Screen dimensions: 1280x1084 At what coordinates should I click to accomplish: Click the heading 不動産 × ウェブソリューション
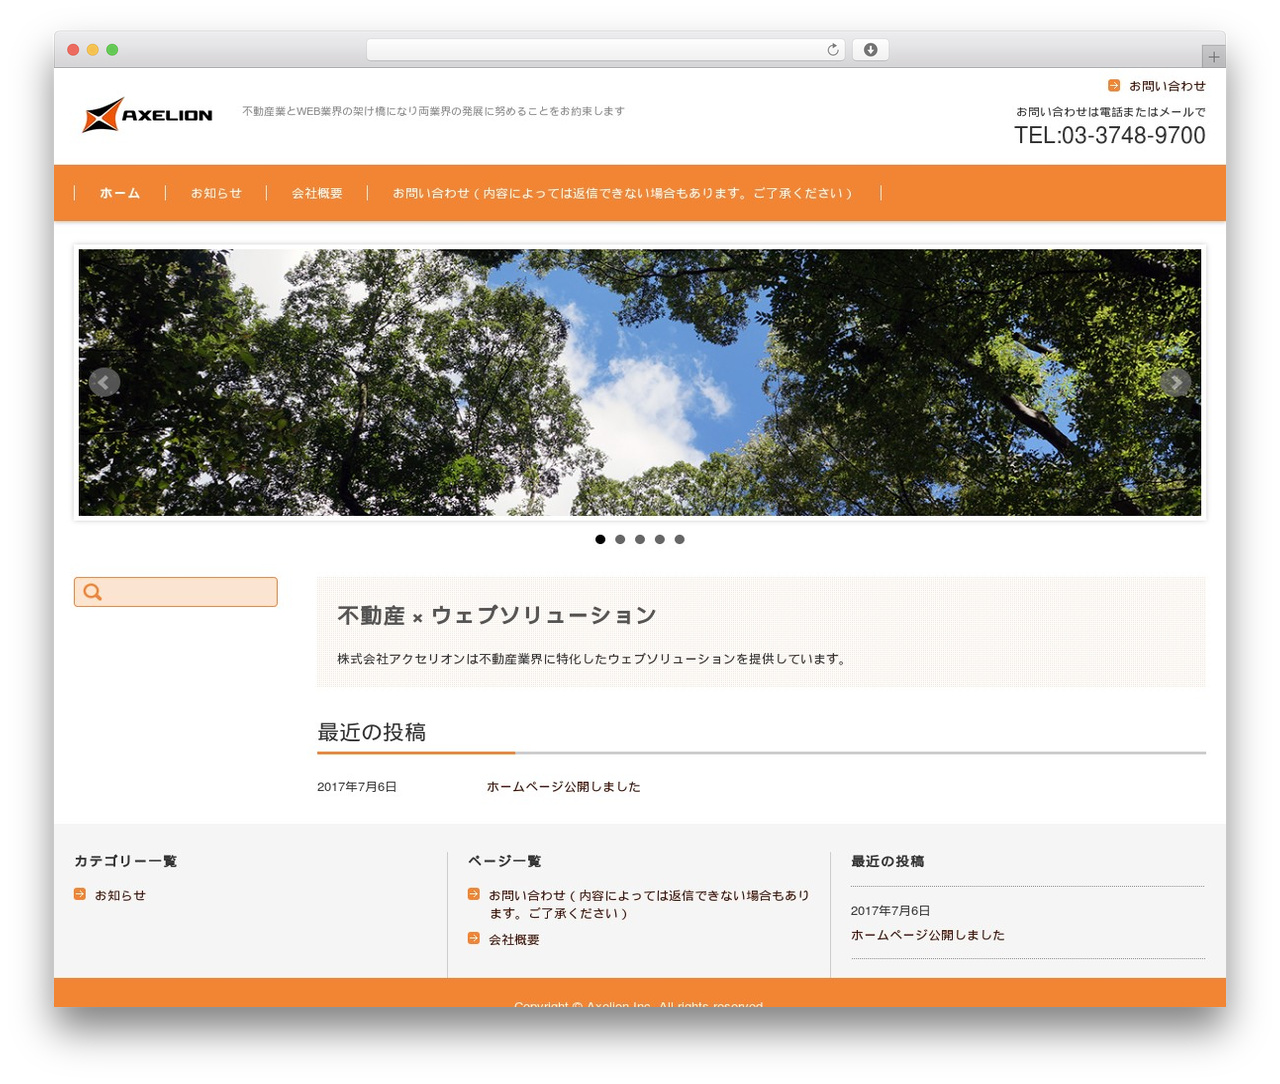coord(497,615)
